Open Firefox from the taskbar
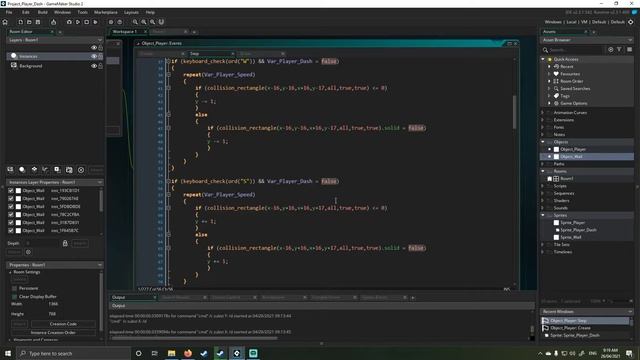The height and width of the screenshot is (360, 640). tap(188, 353)
